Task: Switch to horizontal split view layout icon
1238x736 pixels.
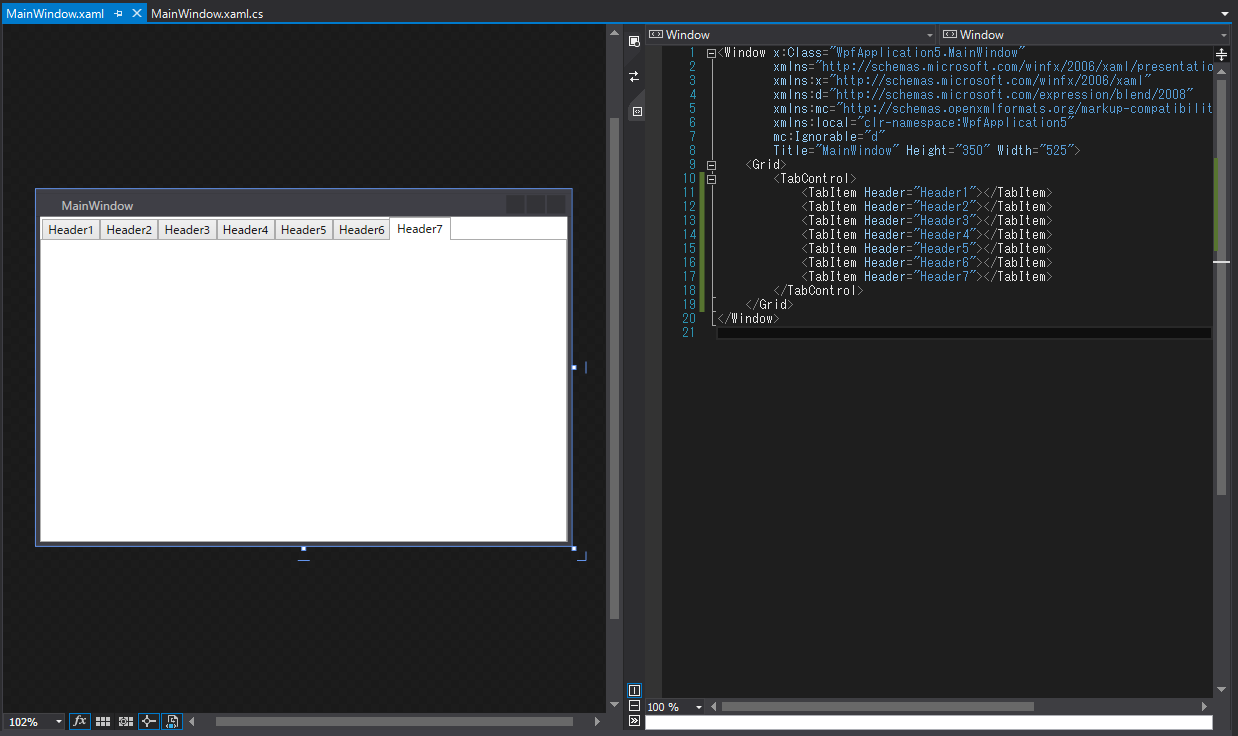Action: pyautogui.click(x=634, y=706)
